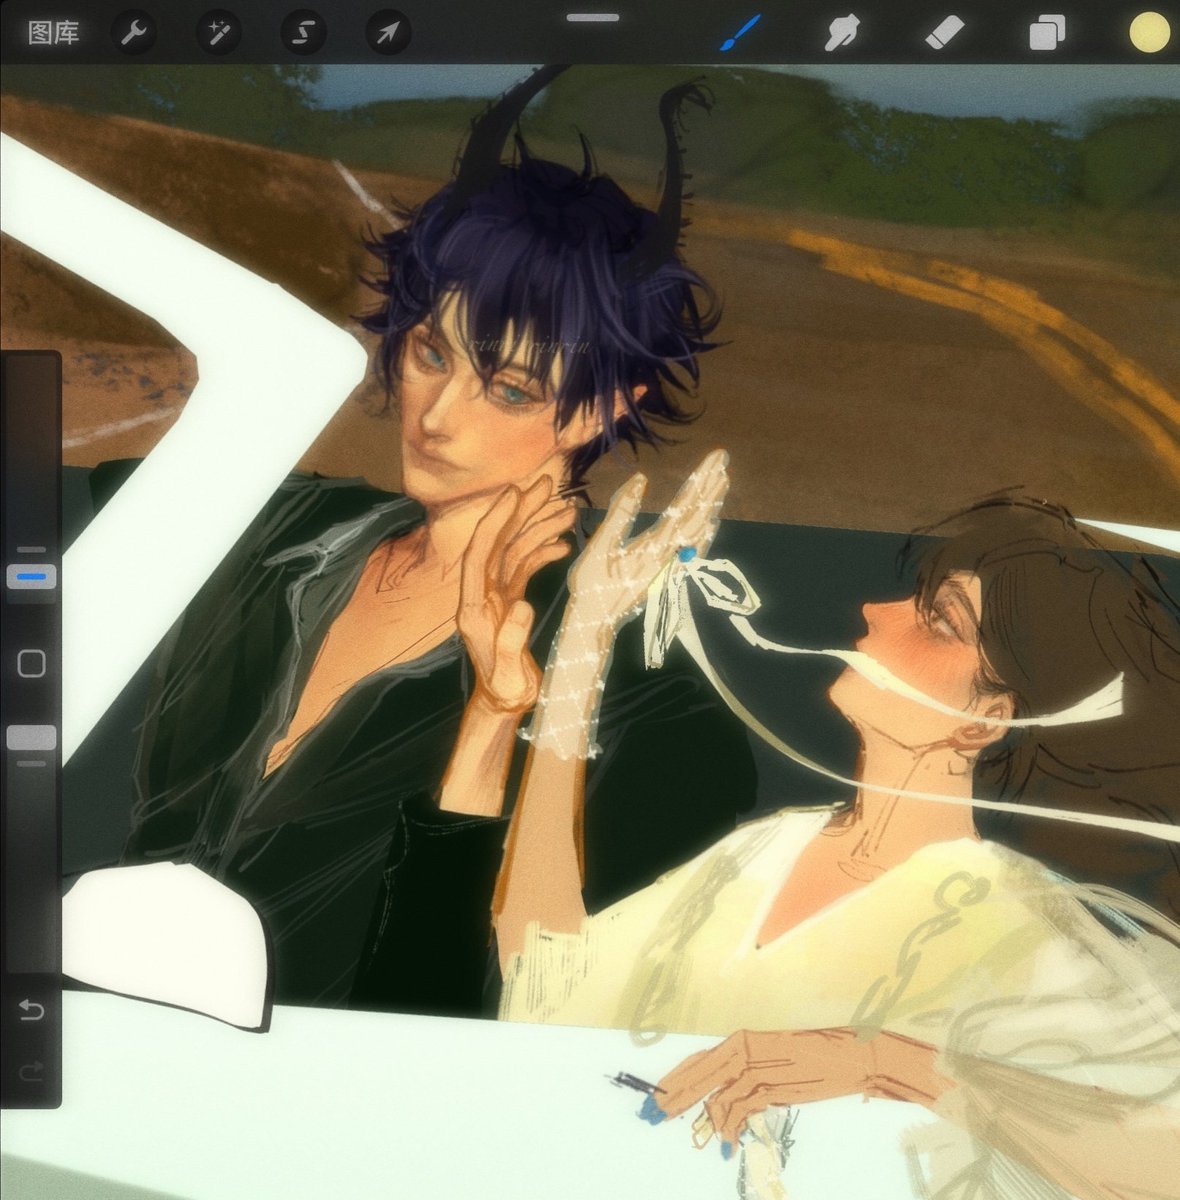
Task: Select the Brush tool
Action: pyautogui.click(x=741, y=33)
